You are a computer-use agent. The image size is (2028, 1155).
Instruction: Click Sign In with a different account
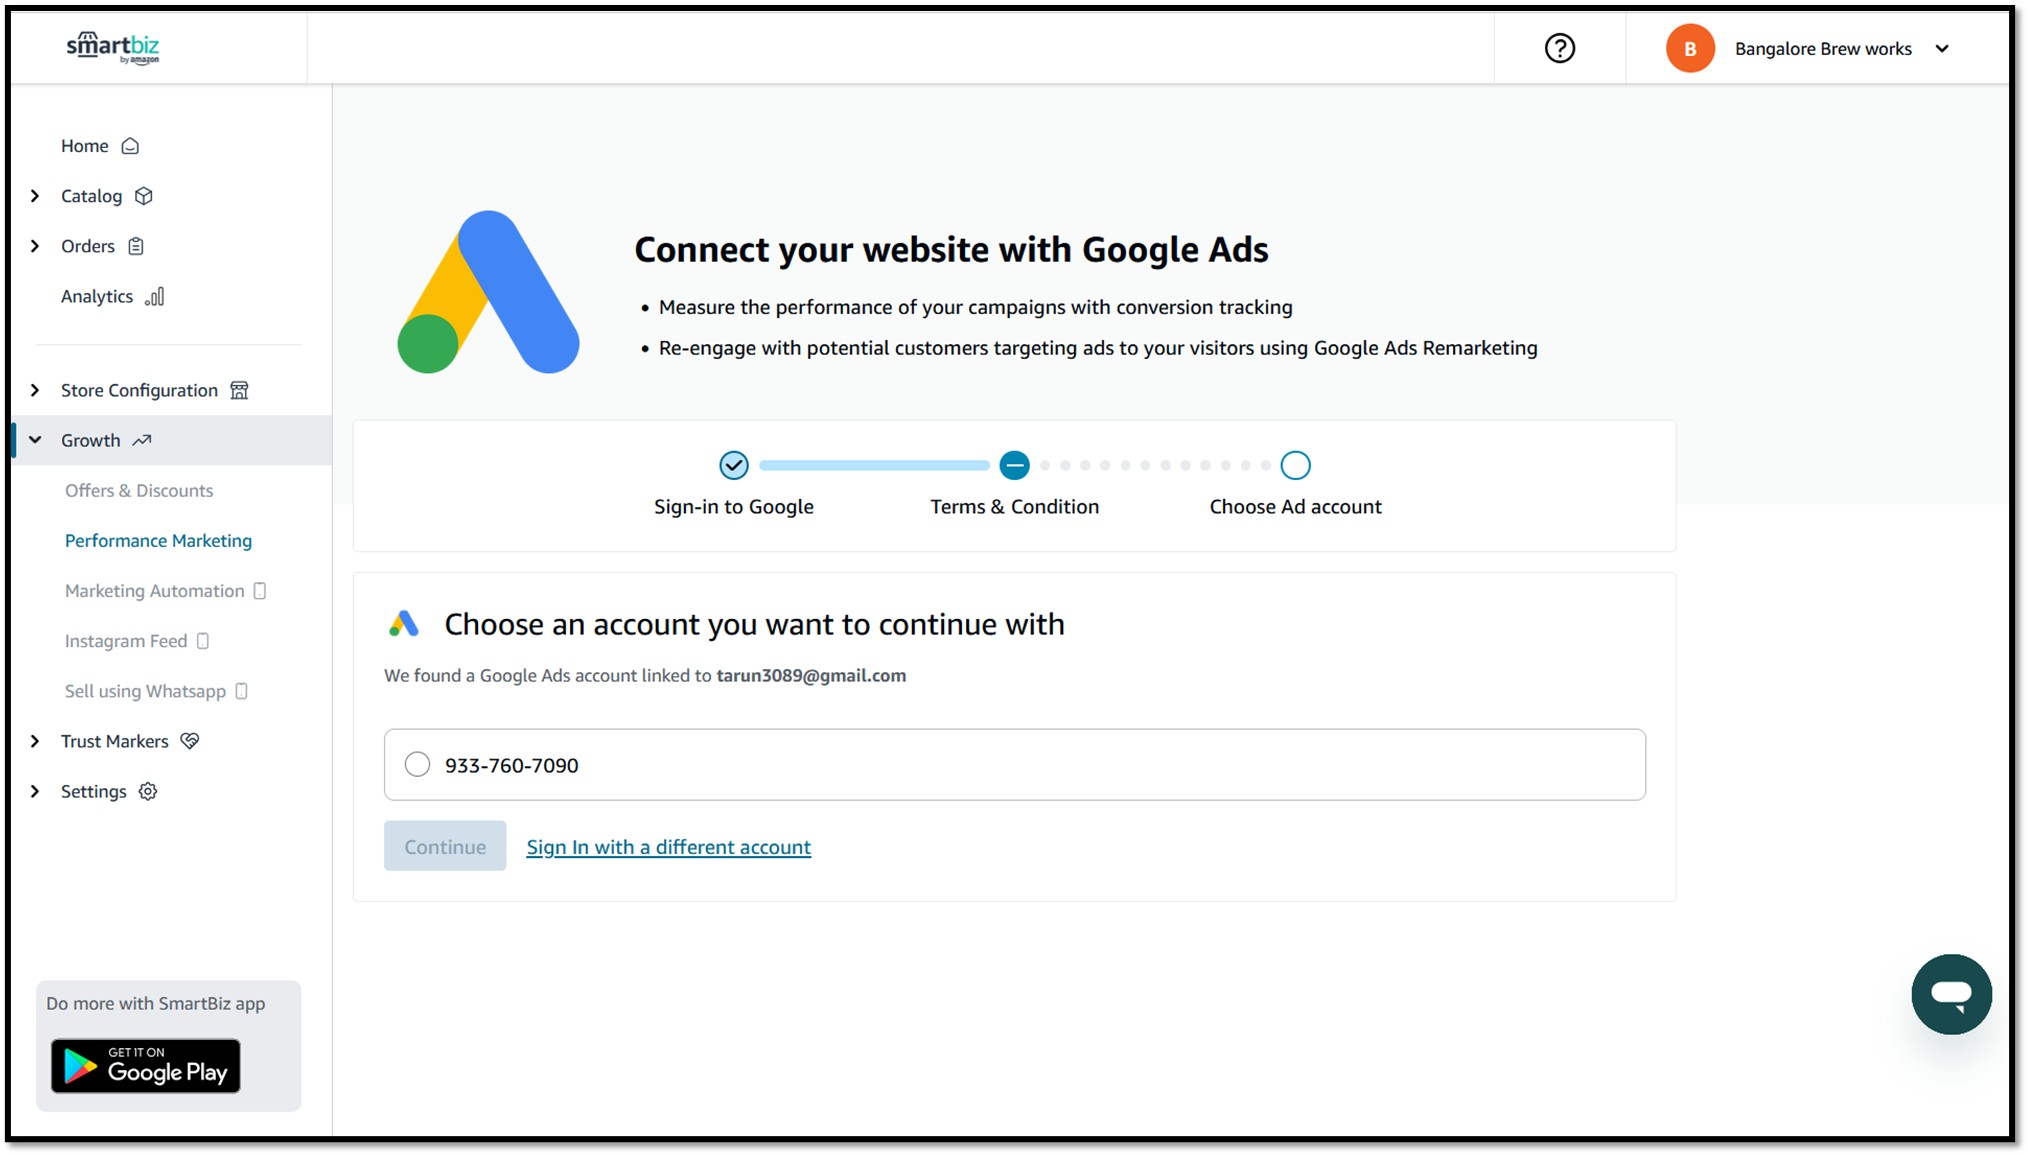click(668, 847)
